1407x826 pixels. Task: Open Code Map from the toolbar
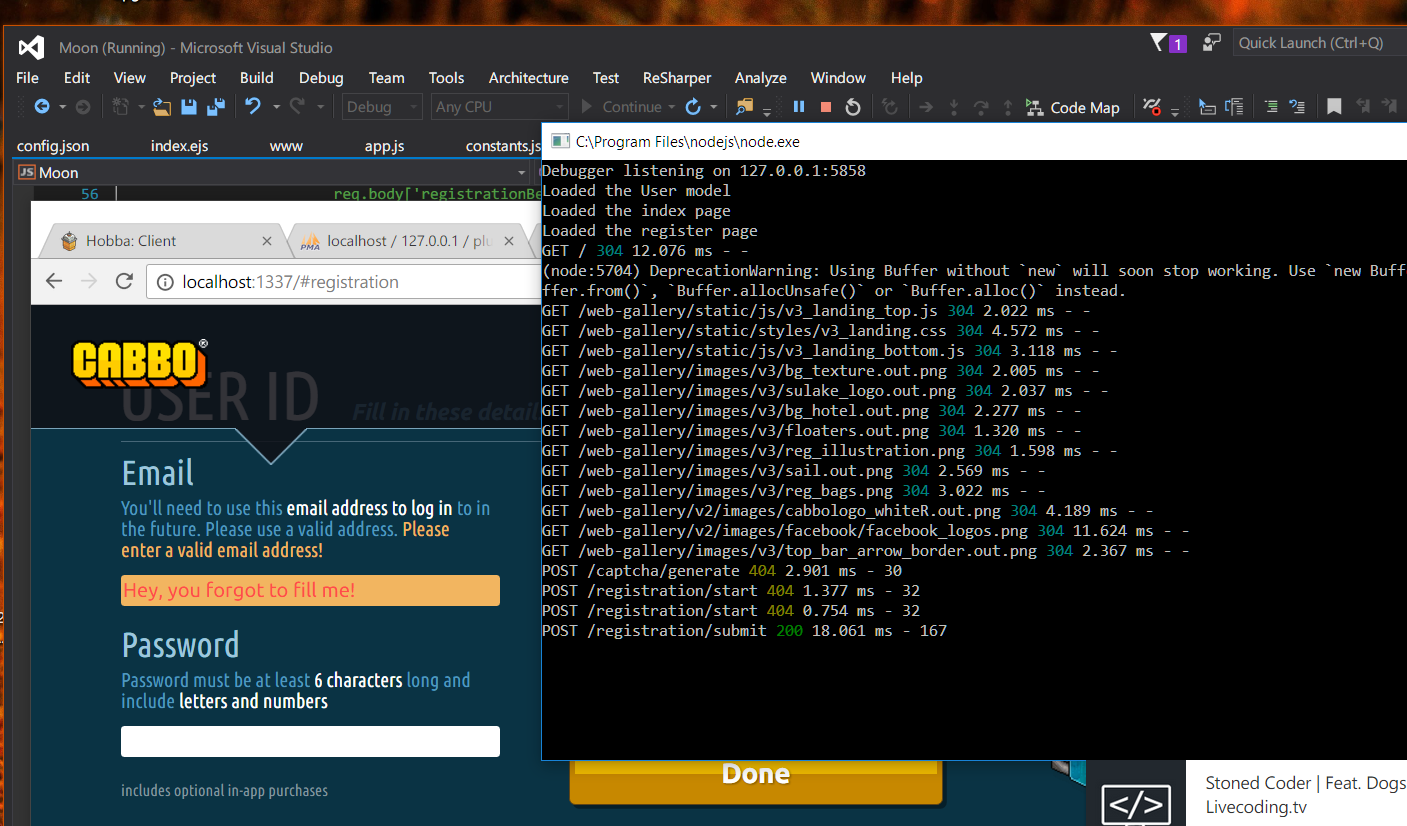pos(1071,107)
